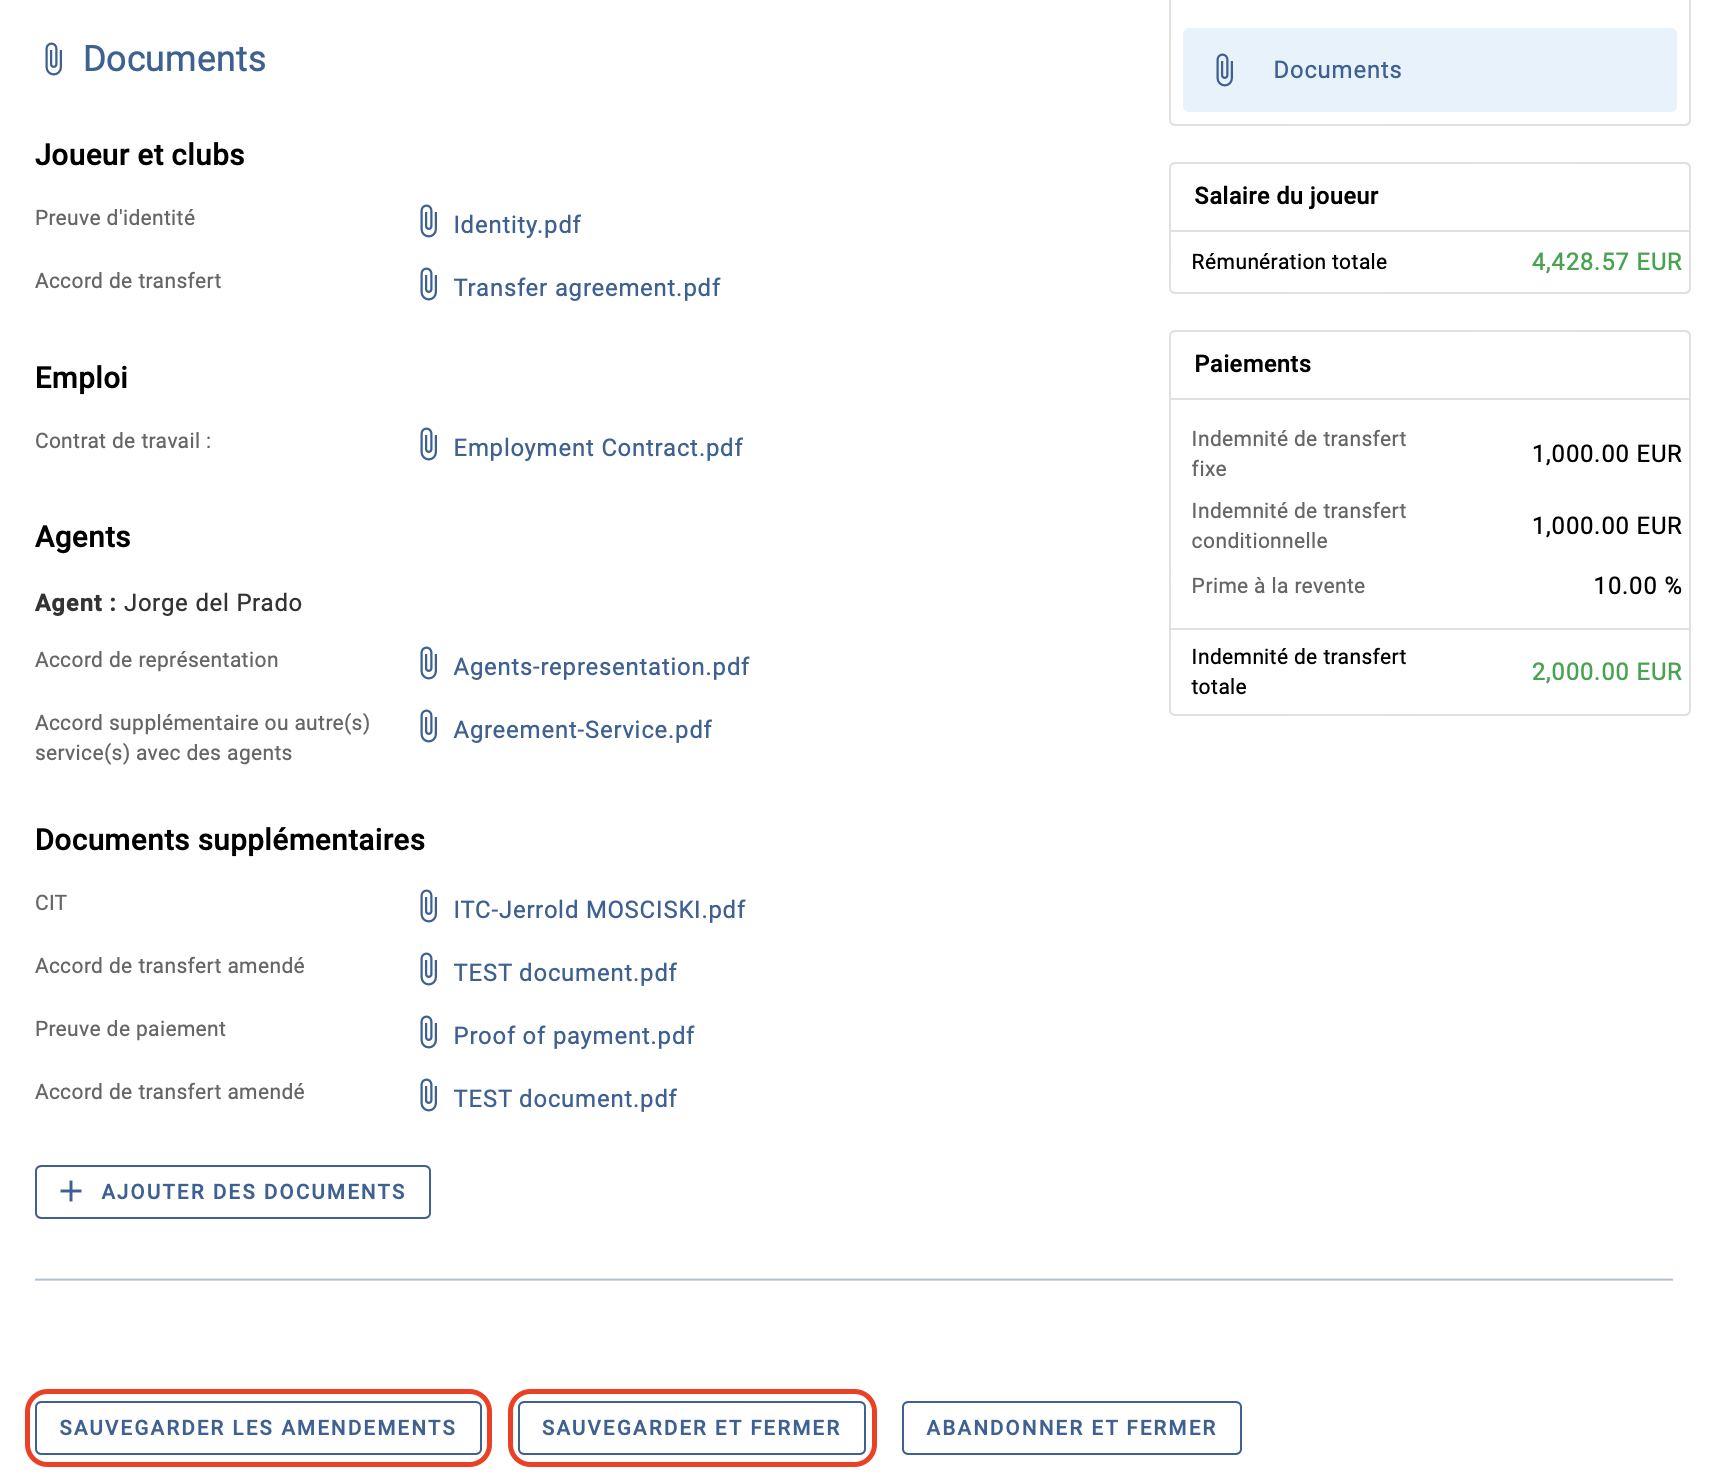Image resolution: width=1718 pixels, height=1476 pixels.
Task: Click the paperclip icon beside Proof of payment.pdf
Action: tap(428, 1033)
